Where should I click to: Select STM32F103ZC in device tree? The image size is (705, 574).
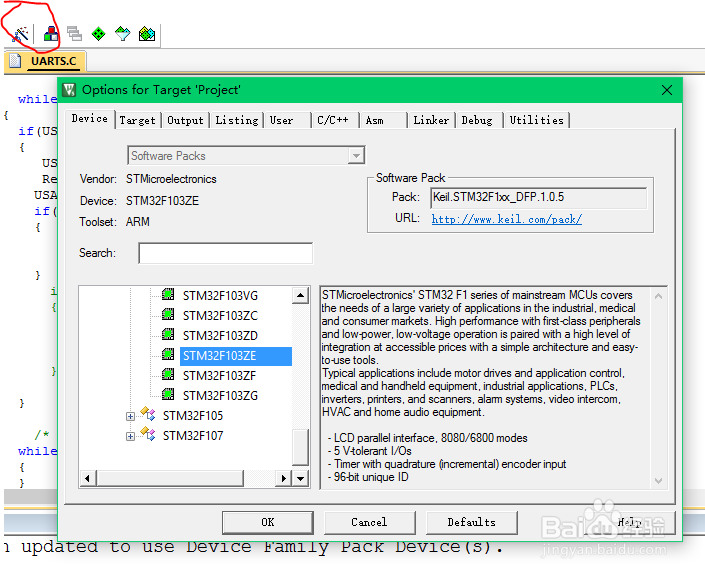coord(220,316)
